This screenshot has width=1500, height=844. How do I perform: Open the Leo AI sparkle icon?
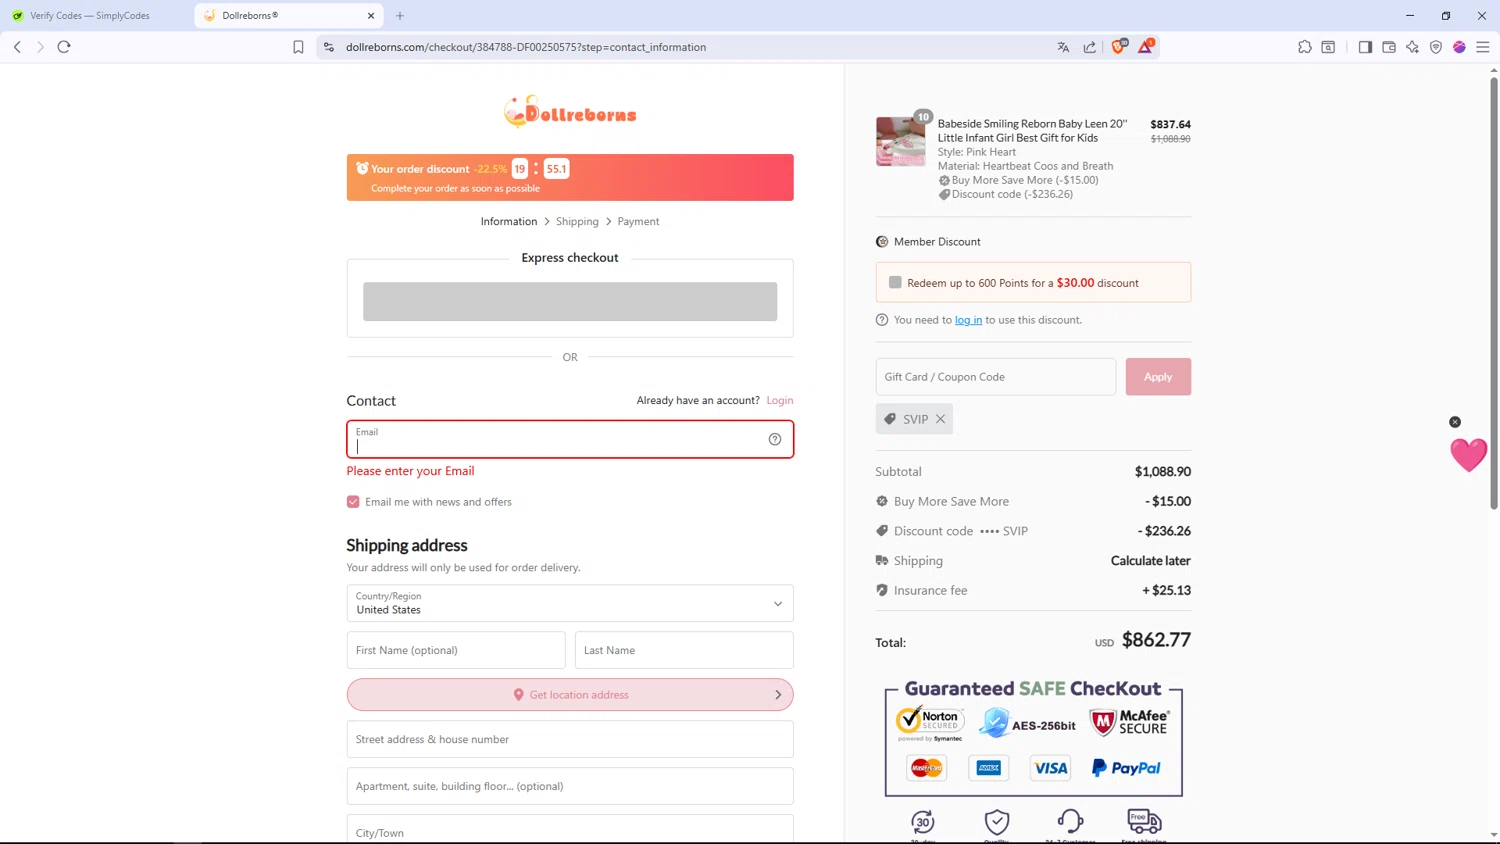pos(1412,47)
